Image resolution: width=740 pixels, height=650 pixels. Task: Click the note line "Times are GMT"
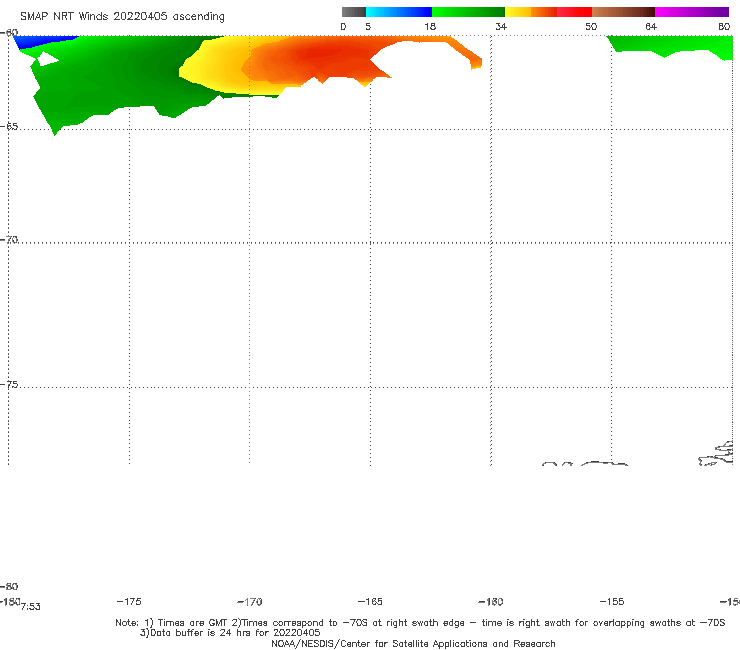coord(193,623)
